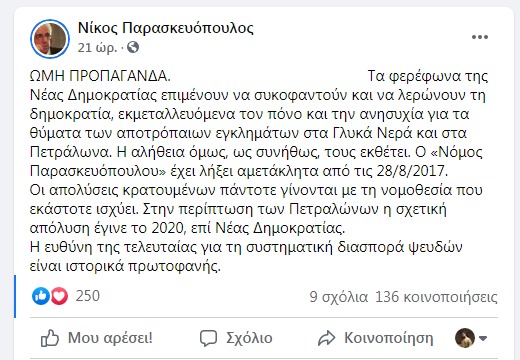Open the Νίκος Παρασκευόπουλος profile name link
Screen dimensions: 520x360
[166, 28]
